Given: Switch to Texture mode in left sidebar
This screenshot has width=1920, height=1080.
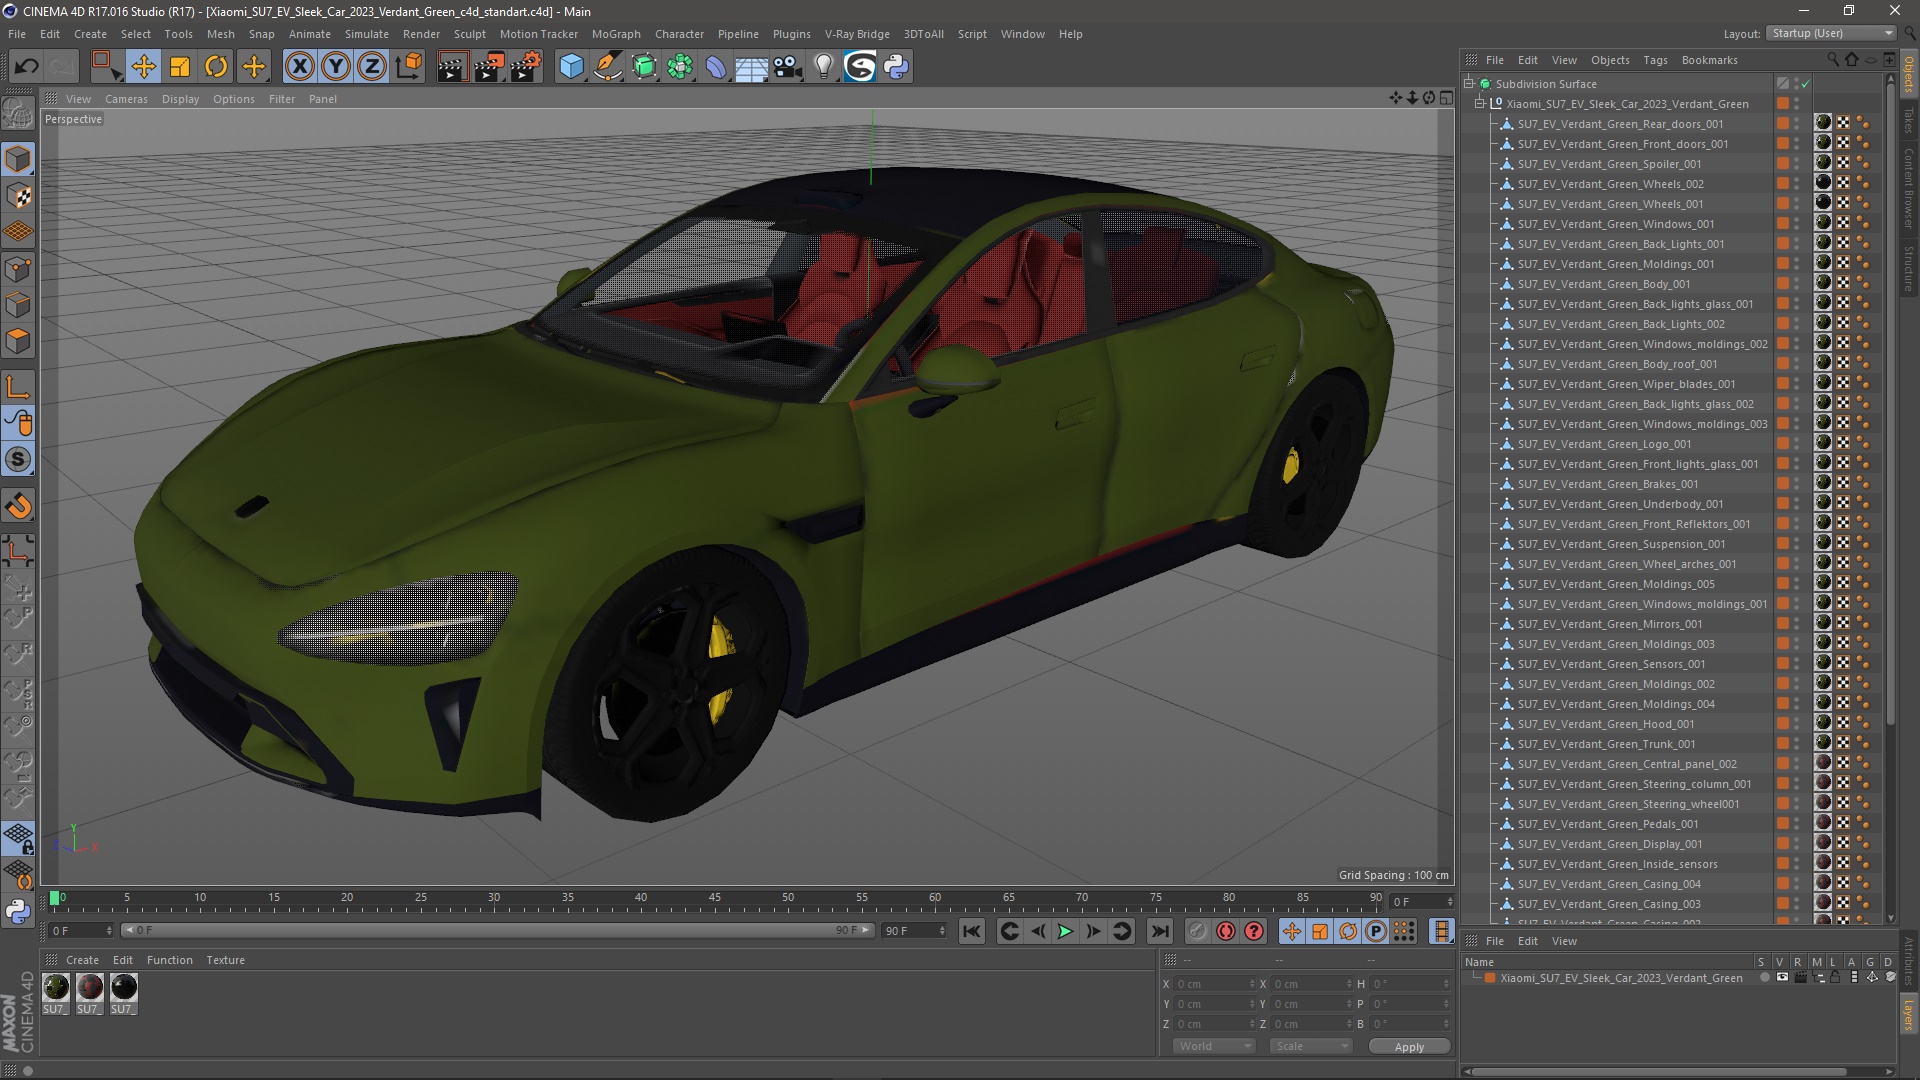Looking at the screenshot, I should tap(18, 196).
